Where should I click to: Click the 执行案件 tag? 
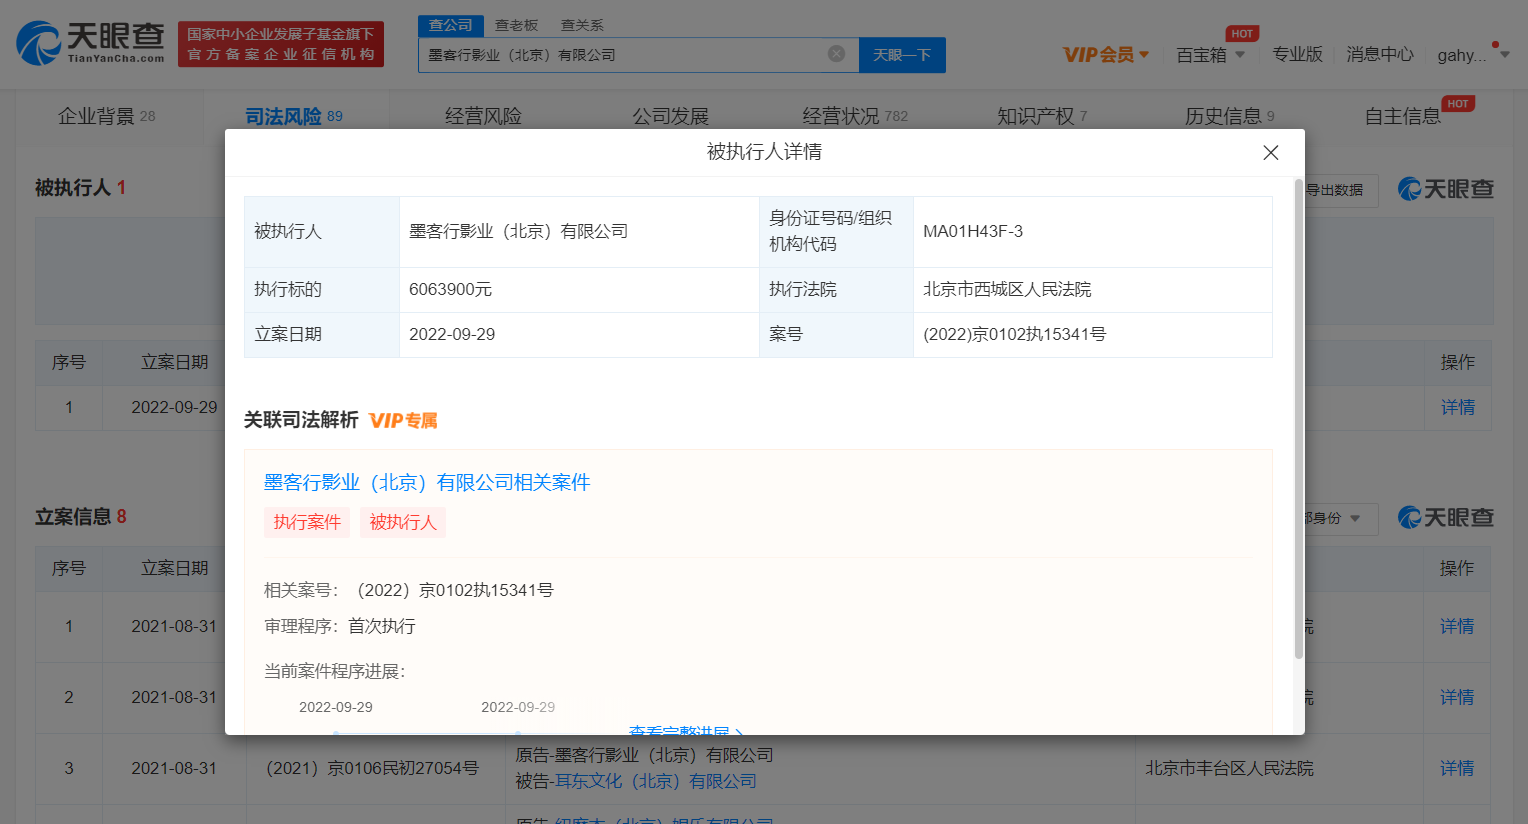[307, 522]
